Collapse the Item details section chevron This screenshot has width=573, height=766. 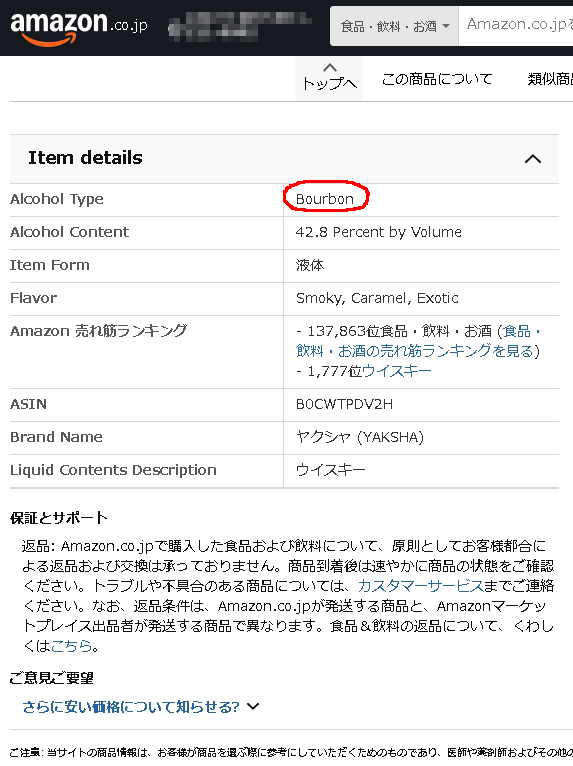(x=532, y=159)
